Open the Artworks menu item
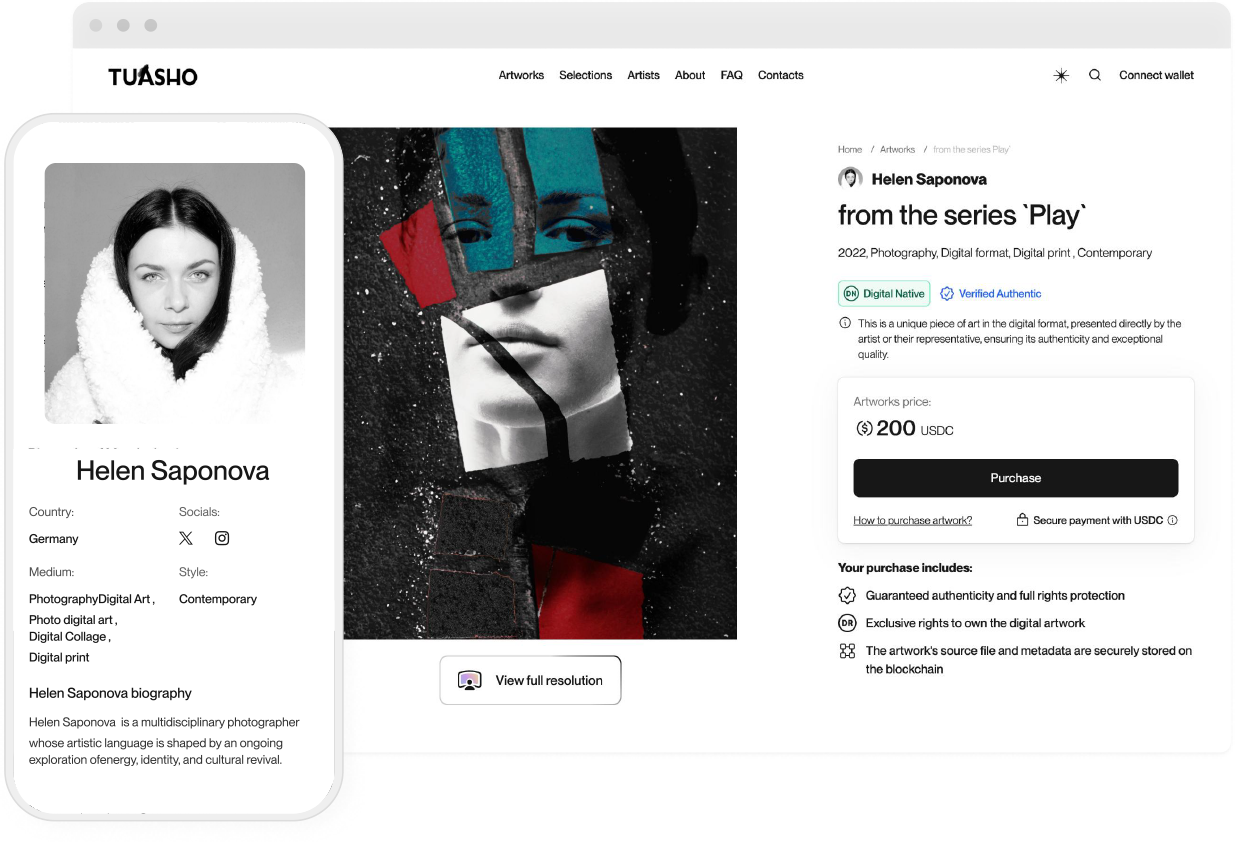1235x848 pixels. (x=521, y=75)
